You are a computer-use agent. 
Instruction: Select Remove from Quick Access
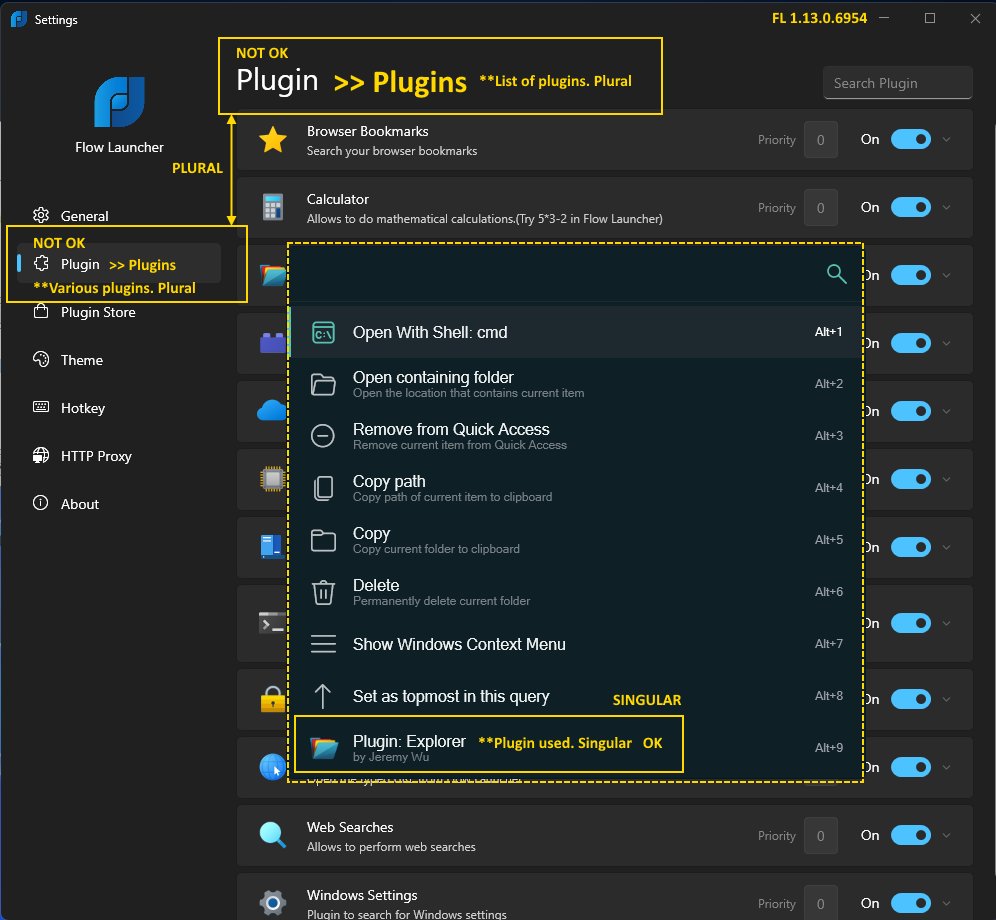(575, 436)
